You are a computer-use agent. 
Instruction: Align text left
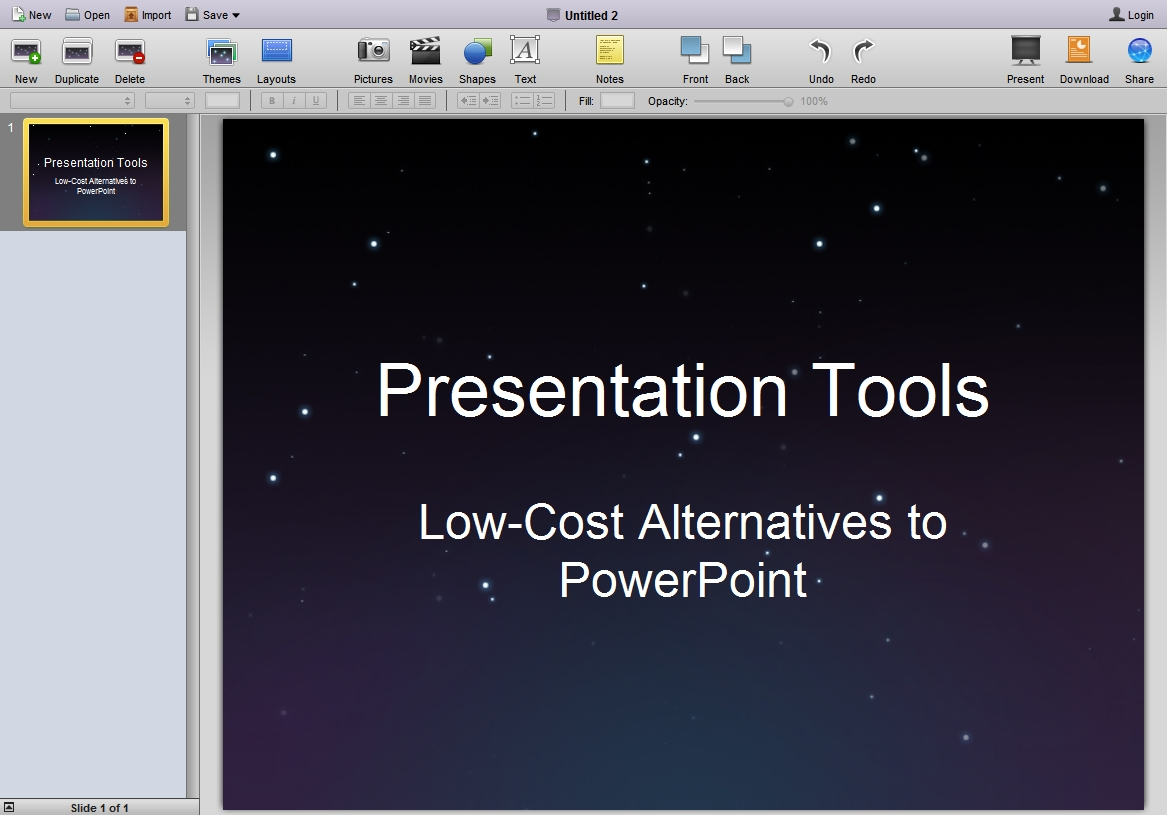click(x=359, y=100)
